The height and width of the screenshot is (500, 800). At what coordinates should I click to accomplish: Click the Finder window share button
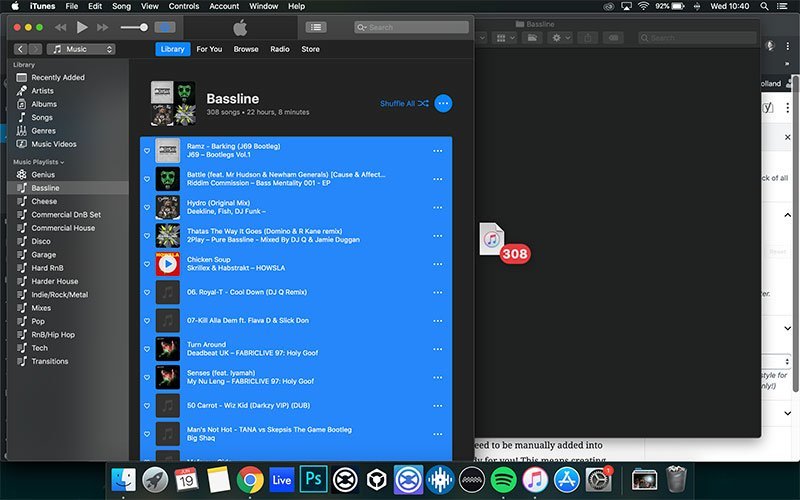pos(588,38)
